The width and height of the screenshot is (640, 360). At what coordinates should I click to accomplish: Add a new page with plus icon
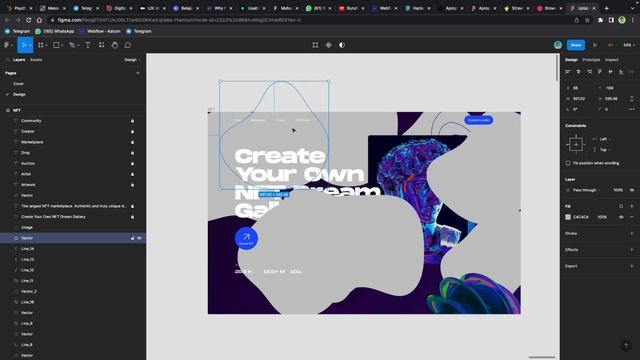(x=138, y=73)
